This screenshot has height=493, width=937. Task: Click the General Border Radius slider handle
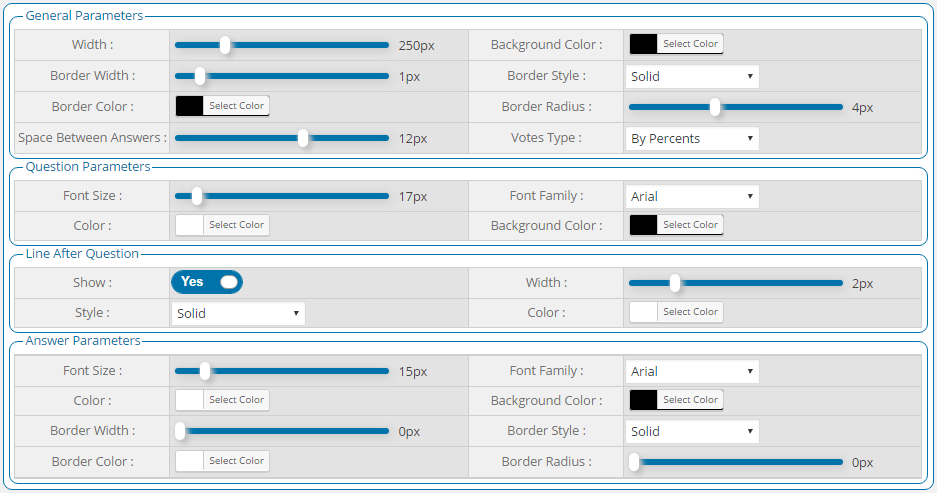714,107
